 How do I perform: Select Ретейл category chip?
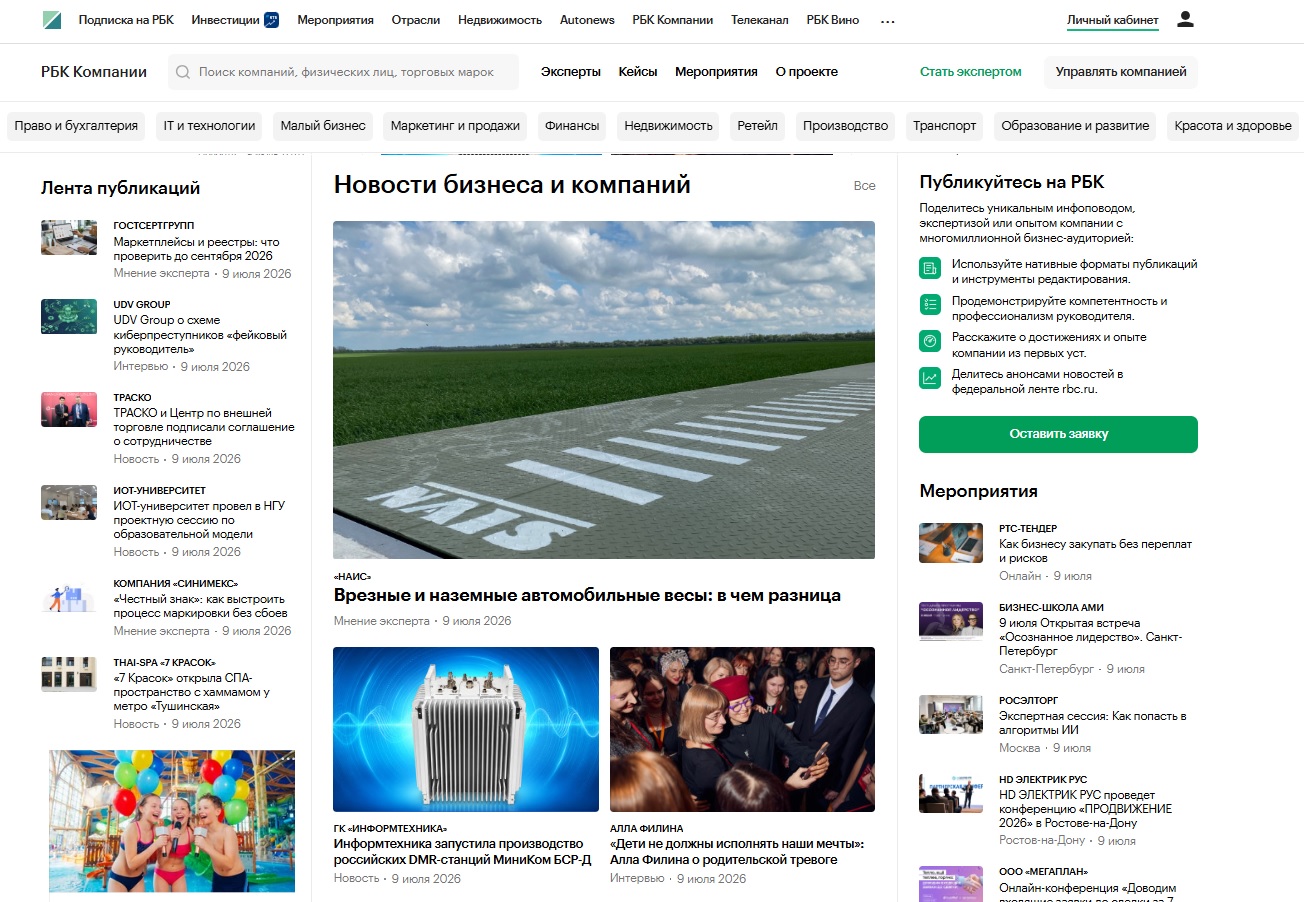coord(757,126)
